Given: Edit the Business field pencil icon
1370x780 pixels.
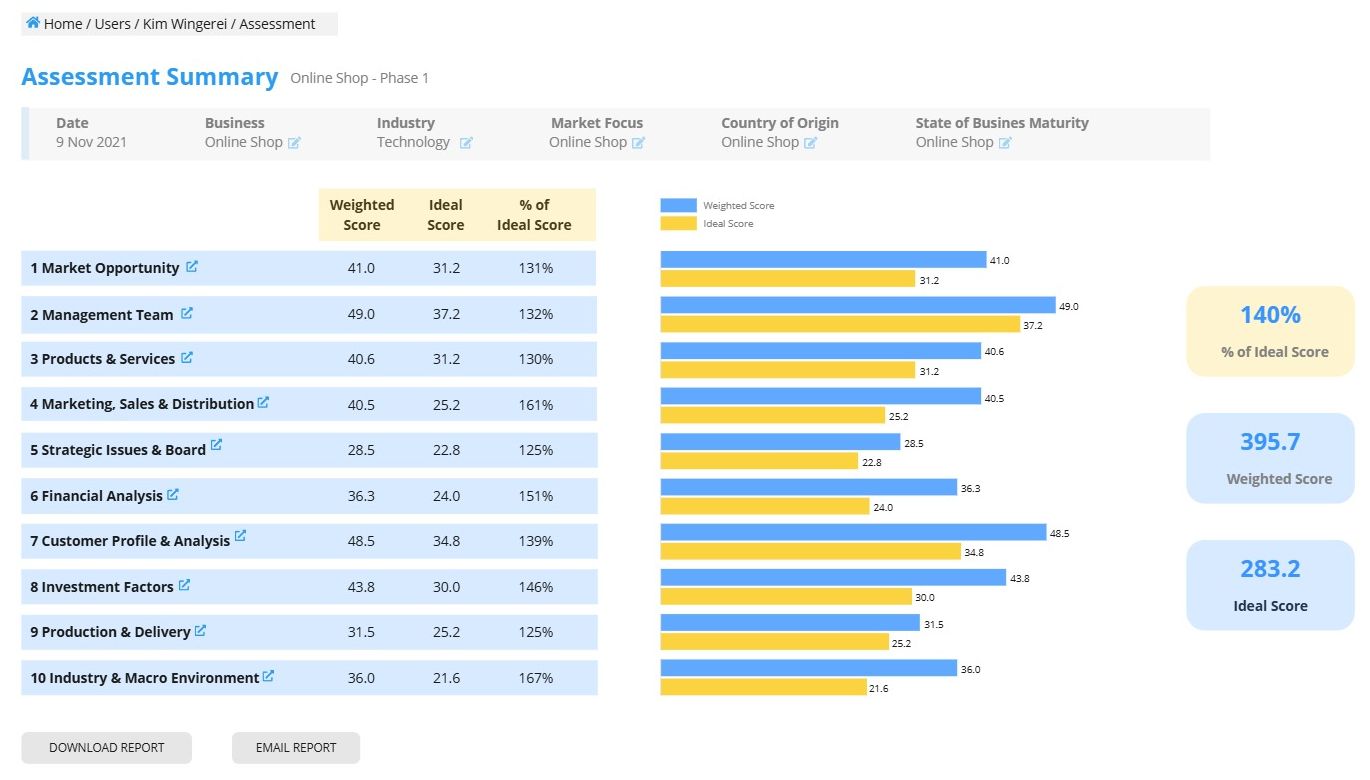Looking at the screenshot, I should coord(294,143).
